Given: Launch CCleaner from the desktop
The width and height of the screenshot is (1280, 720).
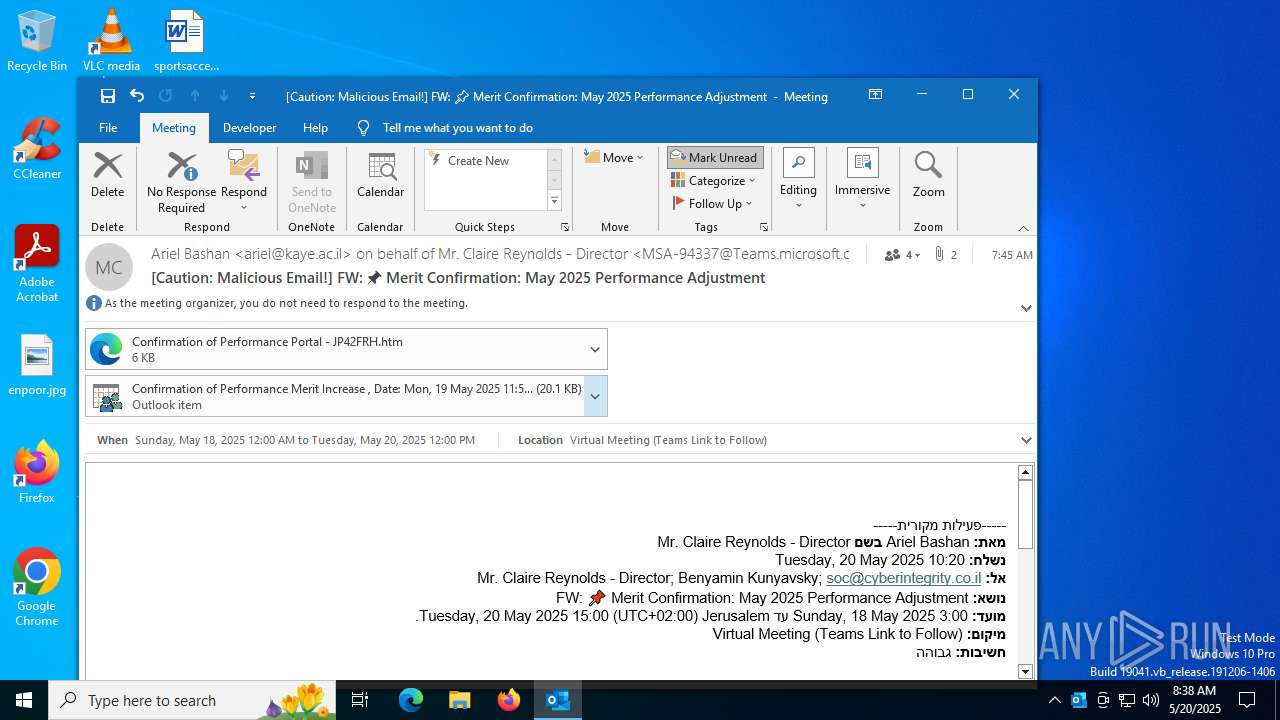Looking at the screenshot, I should point(37,149).
